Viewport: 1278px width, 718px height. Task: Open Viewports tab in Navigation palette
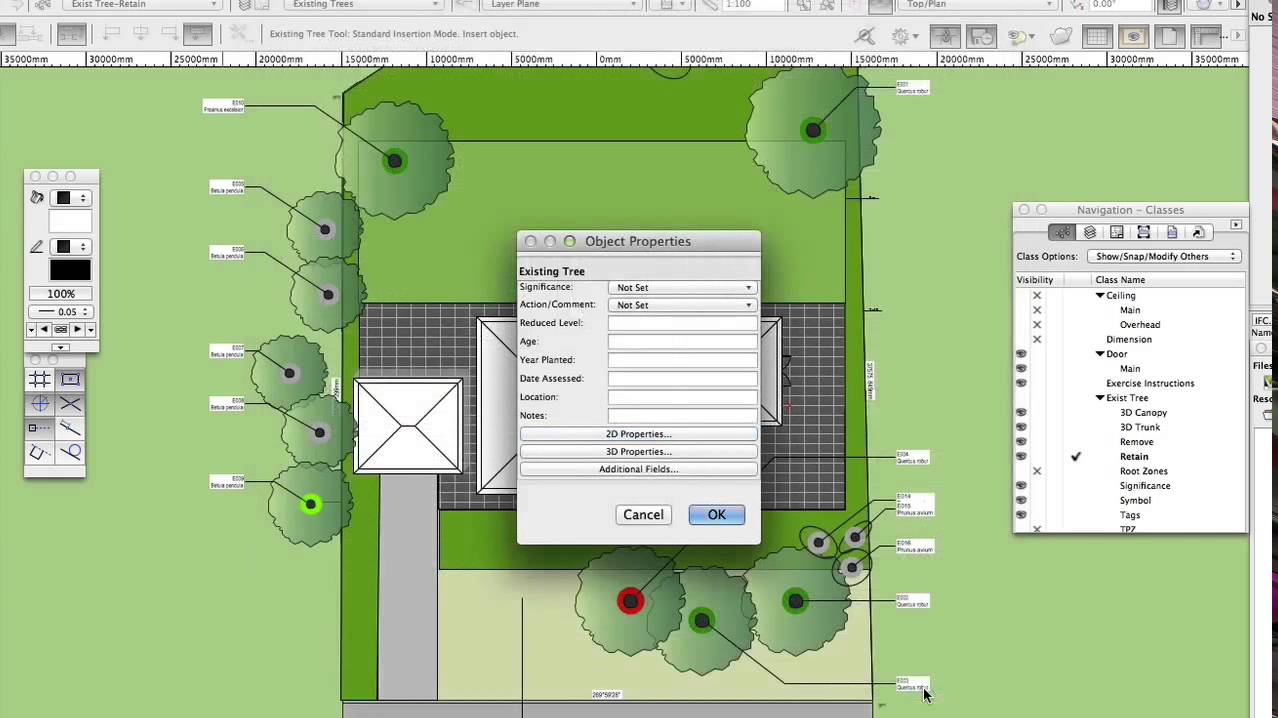pos(1144,232)
